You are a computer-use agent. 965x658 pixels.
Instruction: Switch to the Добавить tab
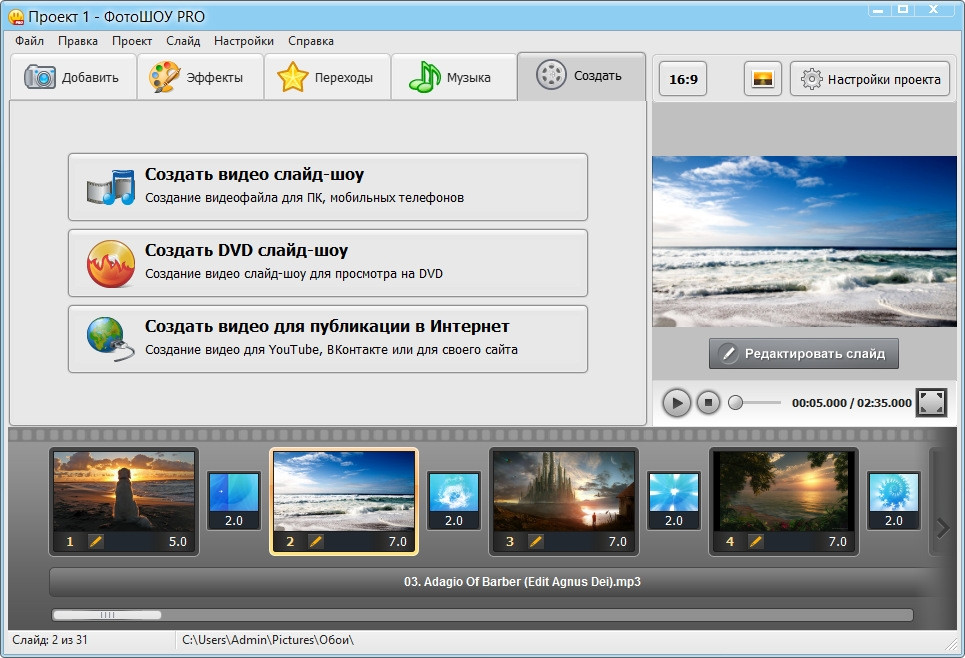(x=73, y=77)
